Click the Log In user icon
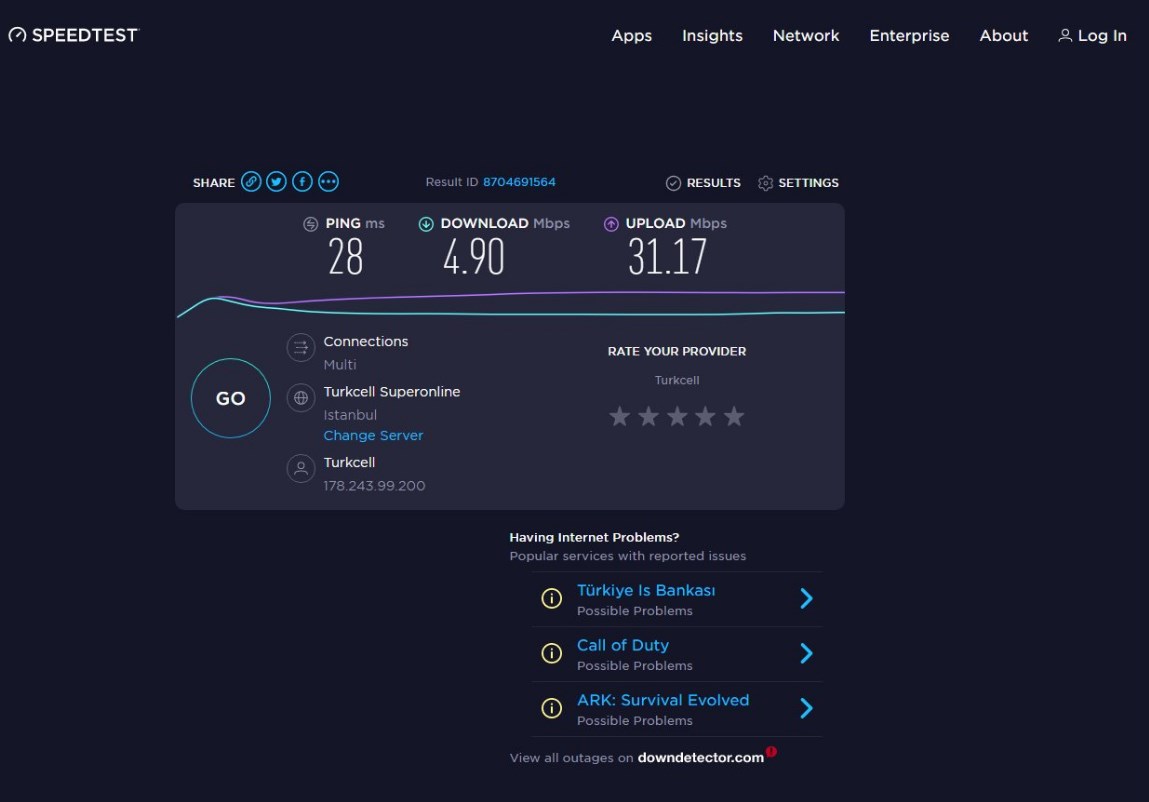1149x802 pixels. pos(1065,35)
